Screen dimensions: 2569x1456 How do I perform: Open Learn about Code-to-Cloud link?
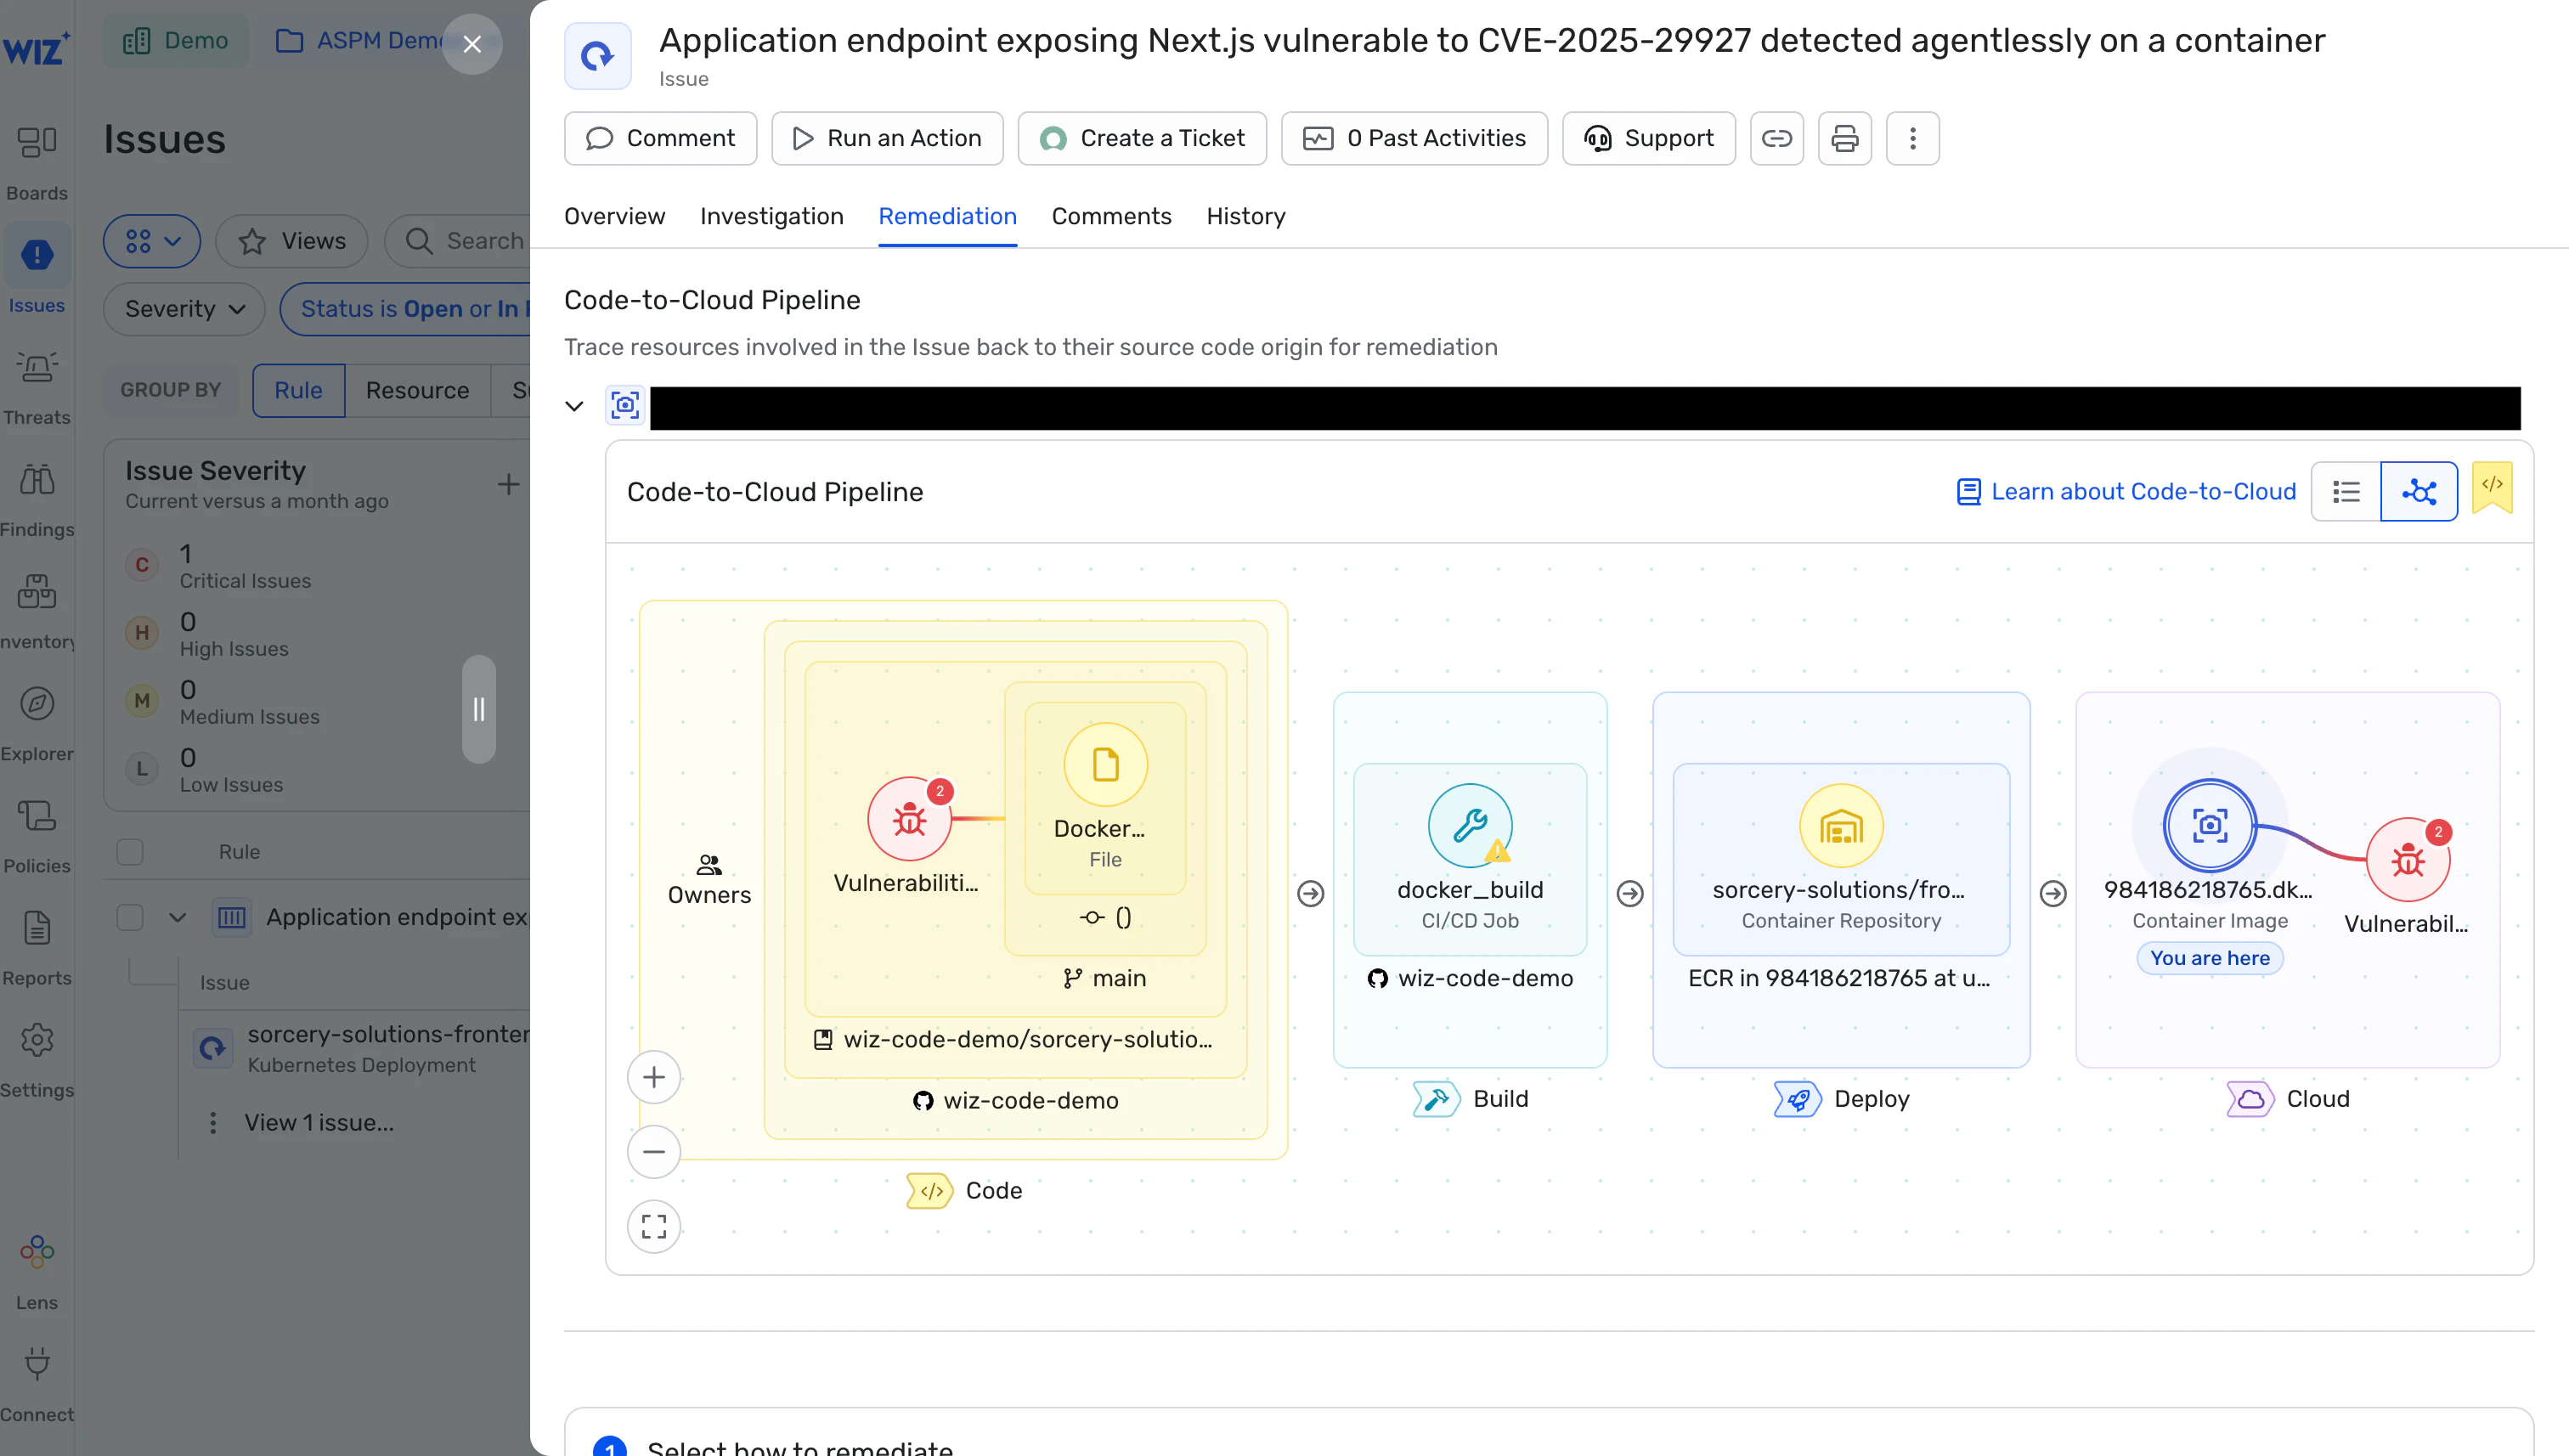point(2126,491)
